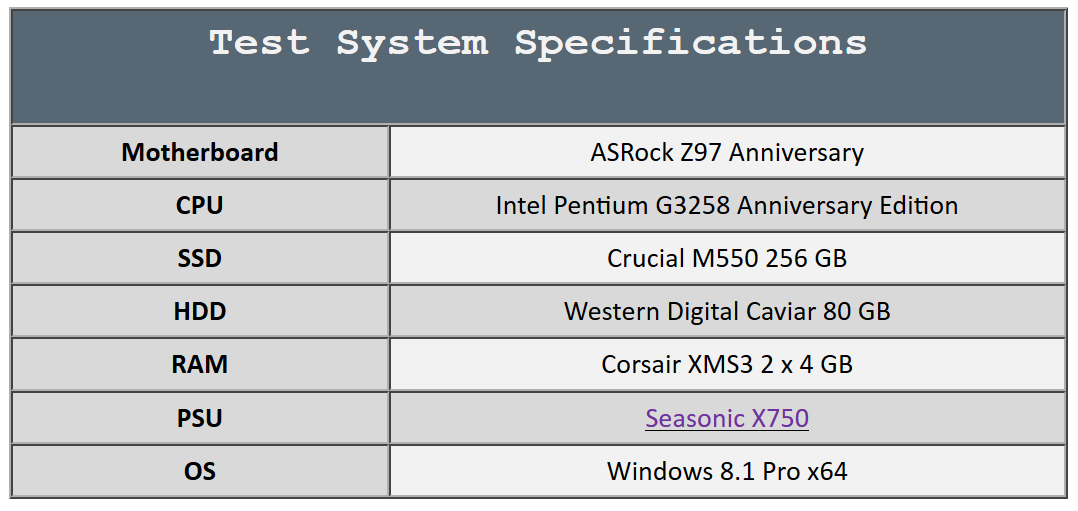Click the Windows 8.1 Pro x64 text

tap(727, 471)
